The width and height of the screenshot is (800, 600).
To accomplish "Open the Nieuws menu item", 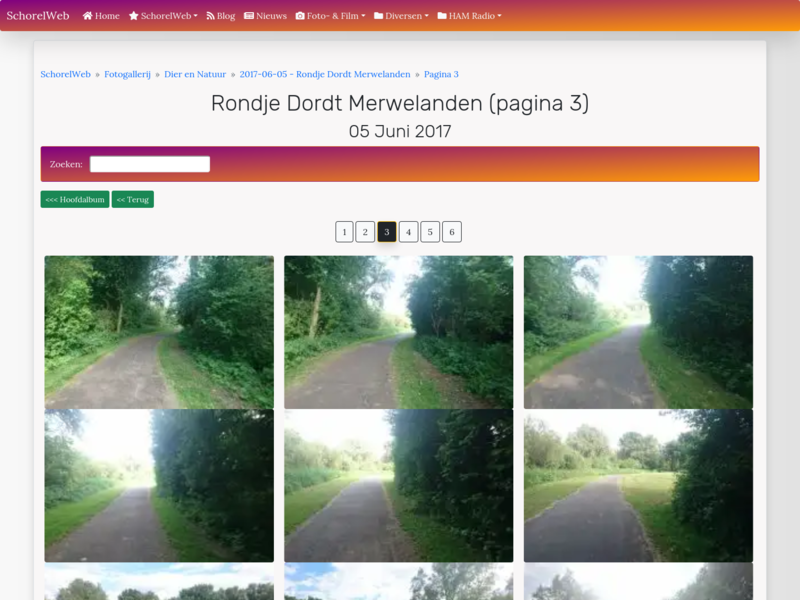I will (x=265, y=16).
